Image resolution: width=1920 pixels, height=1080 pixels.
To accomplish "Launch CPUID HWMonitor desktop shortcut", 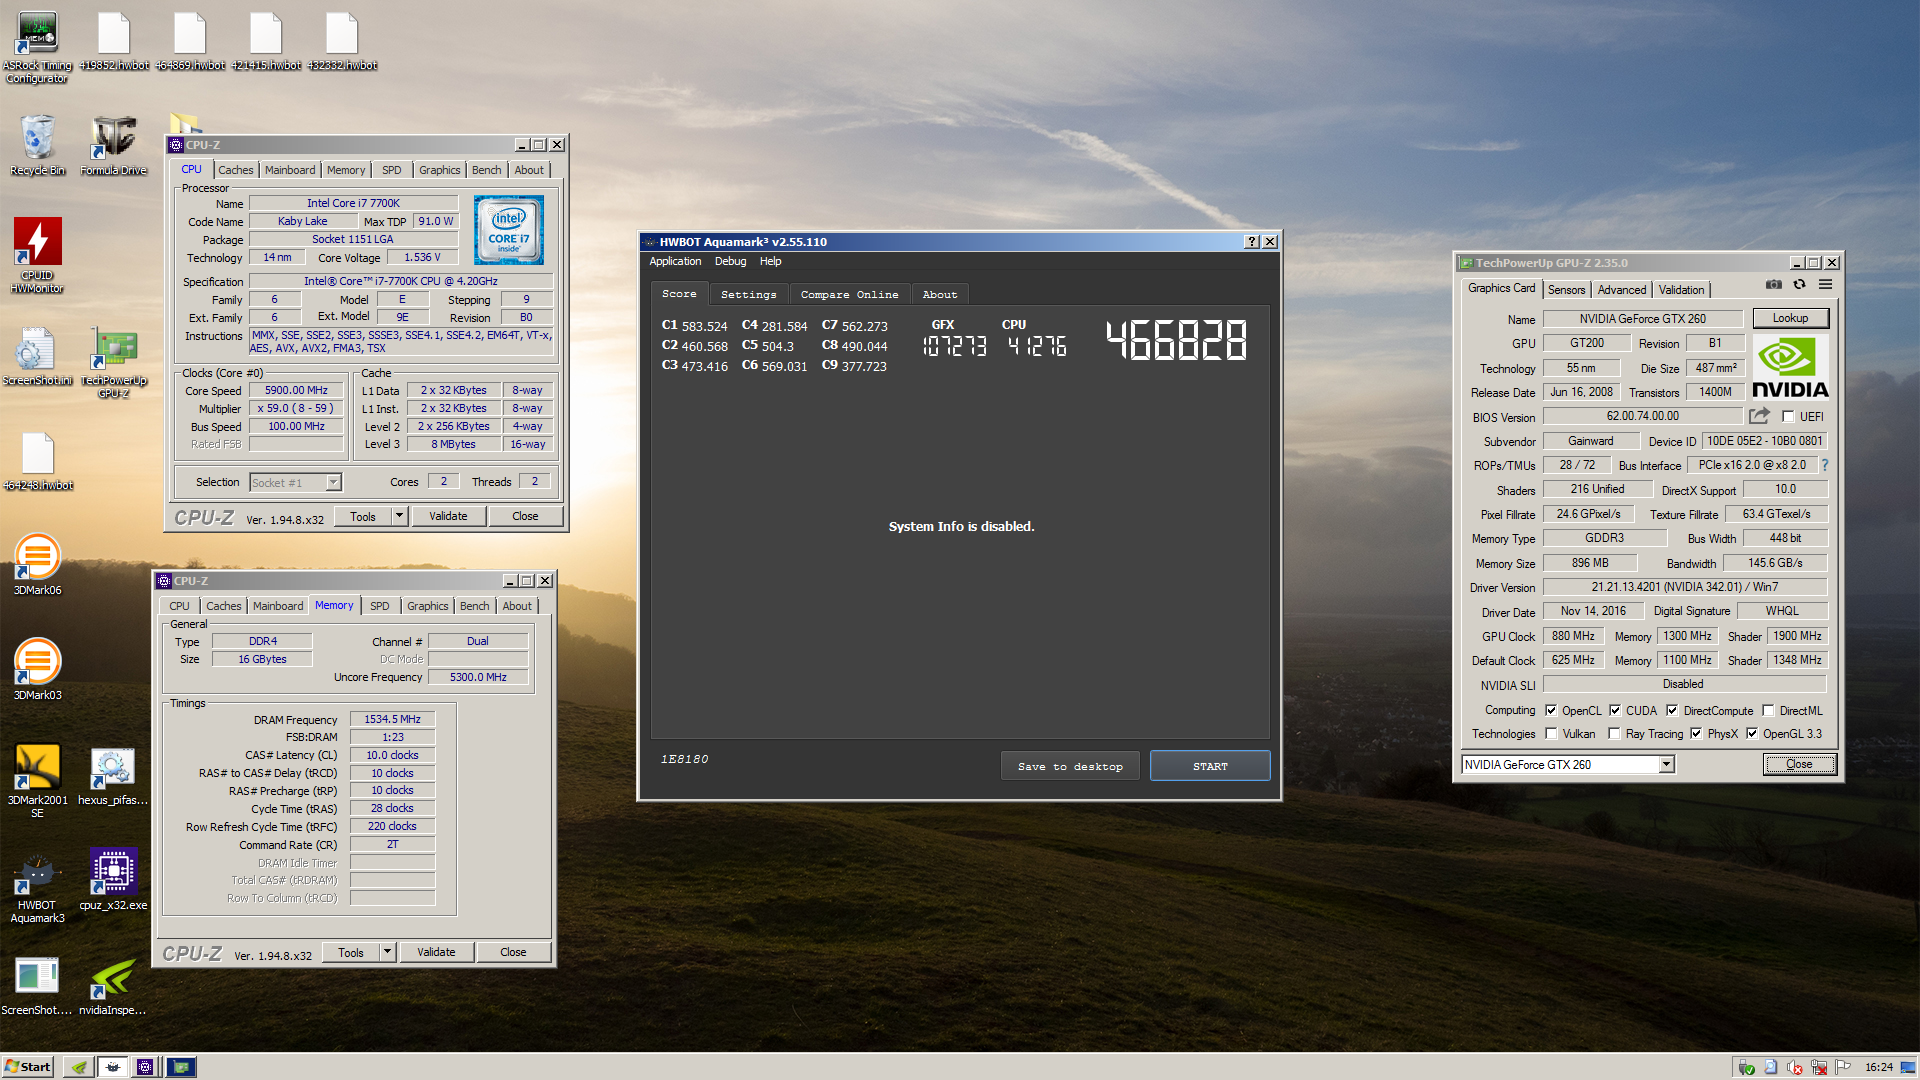I will point(37,255).
